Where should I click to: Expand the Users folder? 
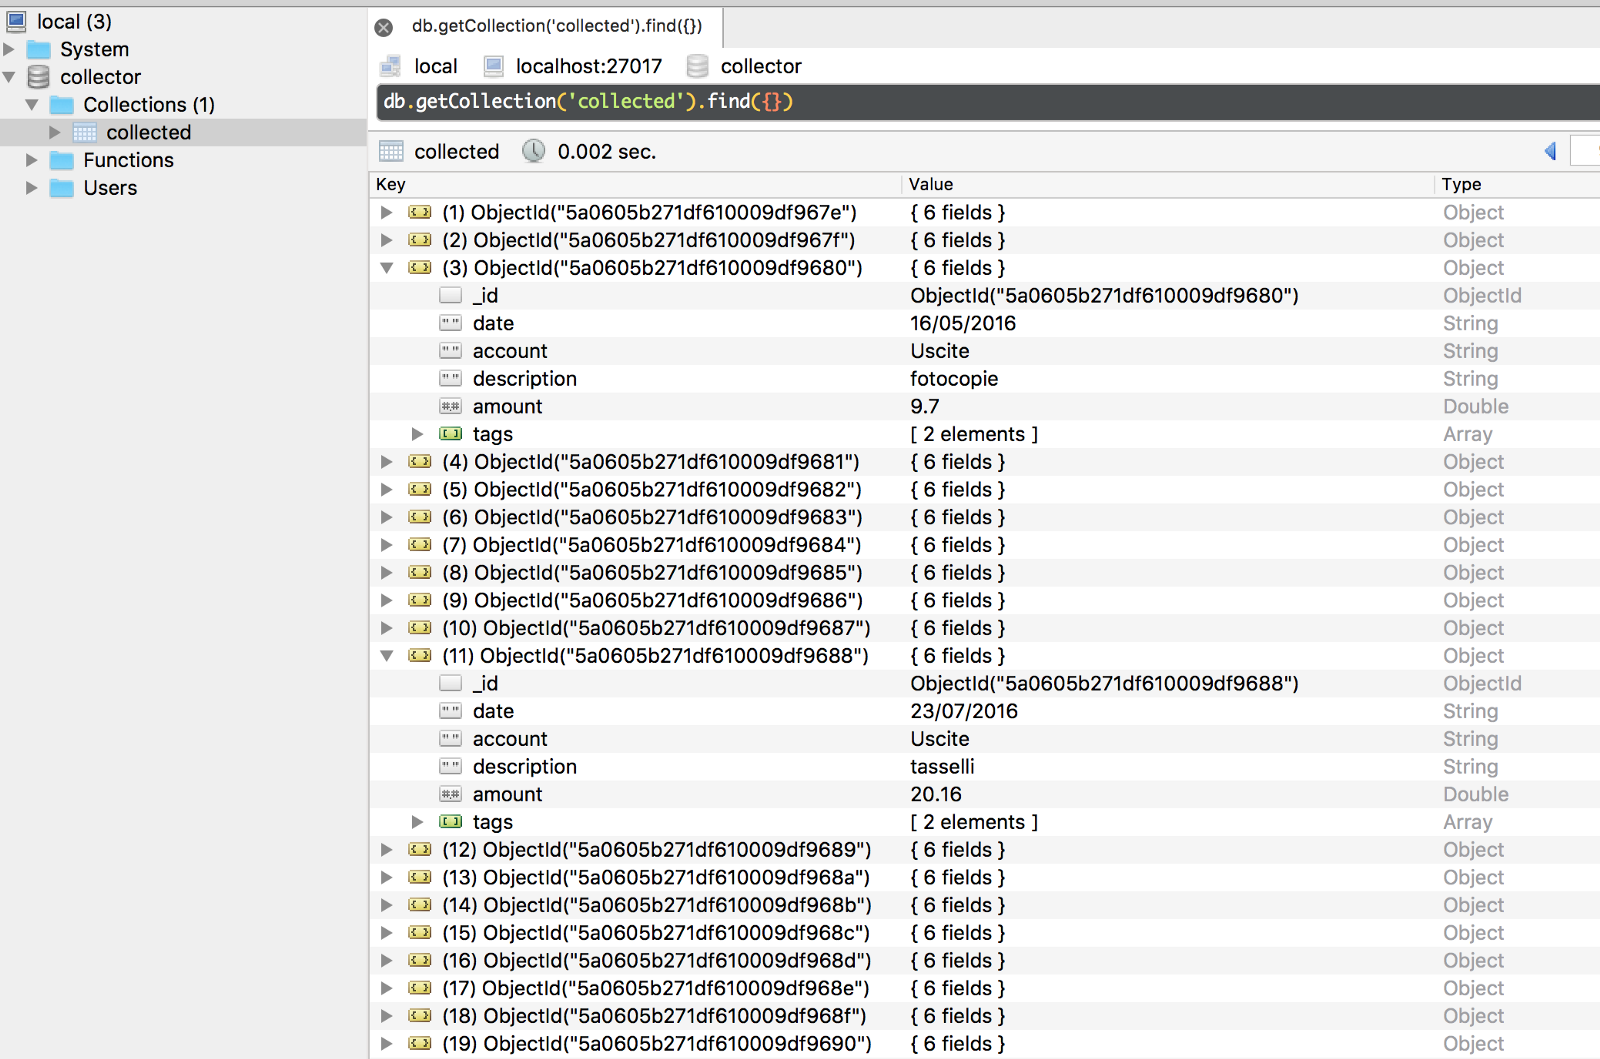(32, 188)
